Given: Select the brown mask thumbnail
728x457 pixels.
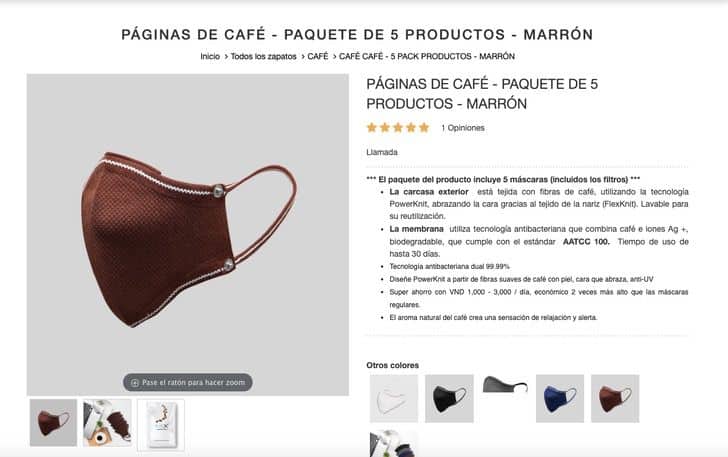Looking at the screenshot, I should pos(53,423).
